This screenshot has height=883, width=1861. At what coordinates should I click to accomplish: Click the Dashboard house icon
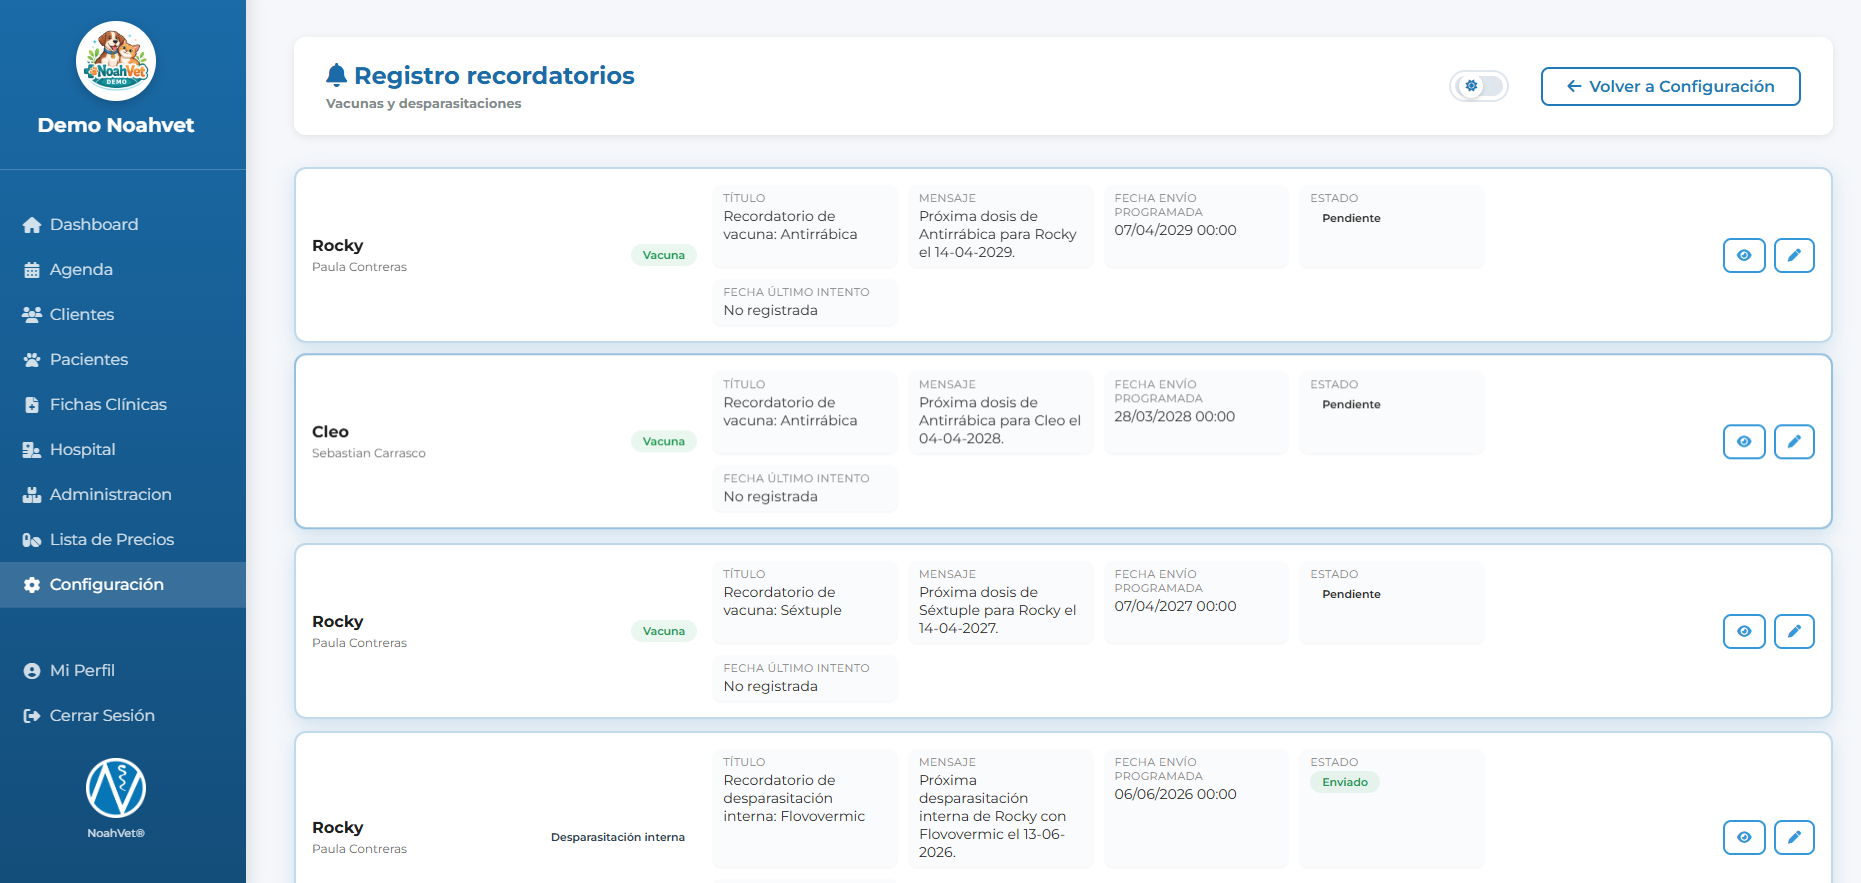(x=32, y=225)
